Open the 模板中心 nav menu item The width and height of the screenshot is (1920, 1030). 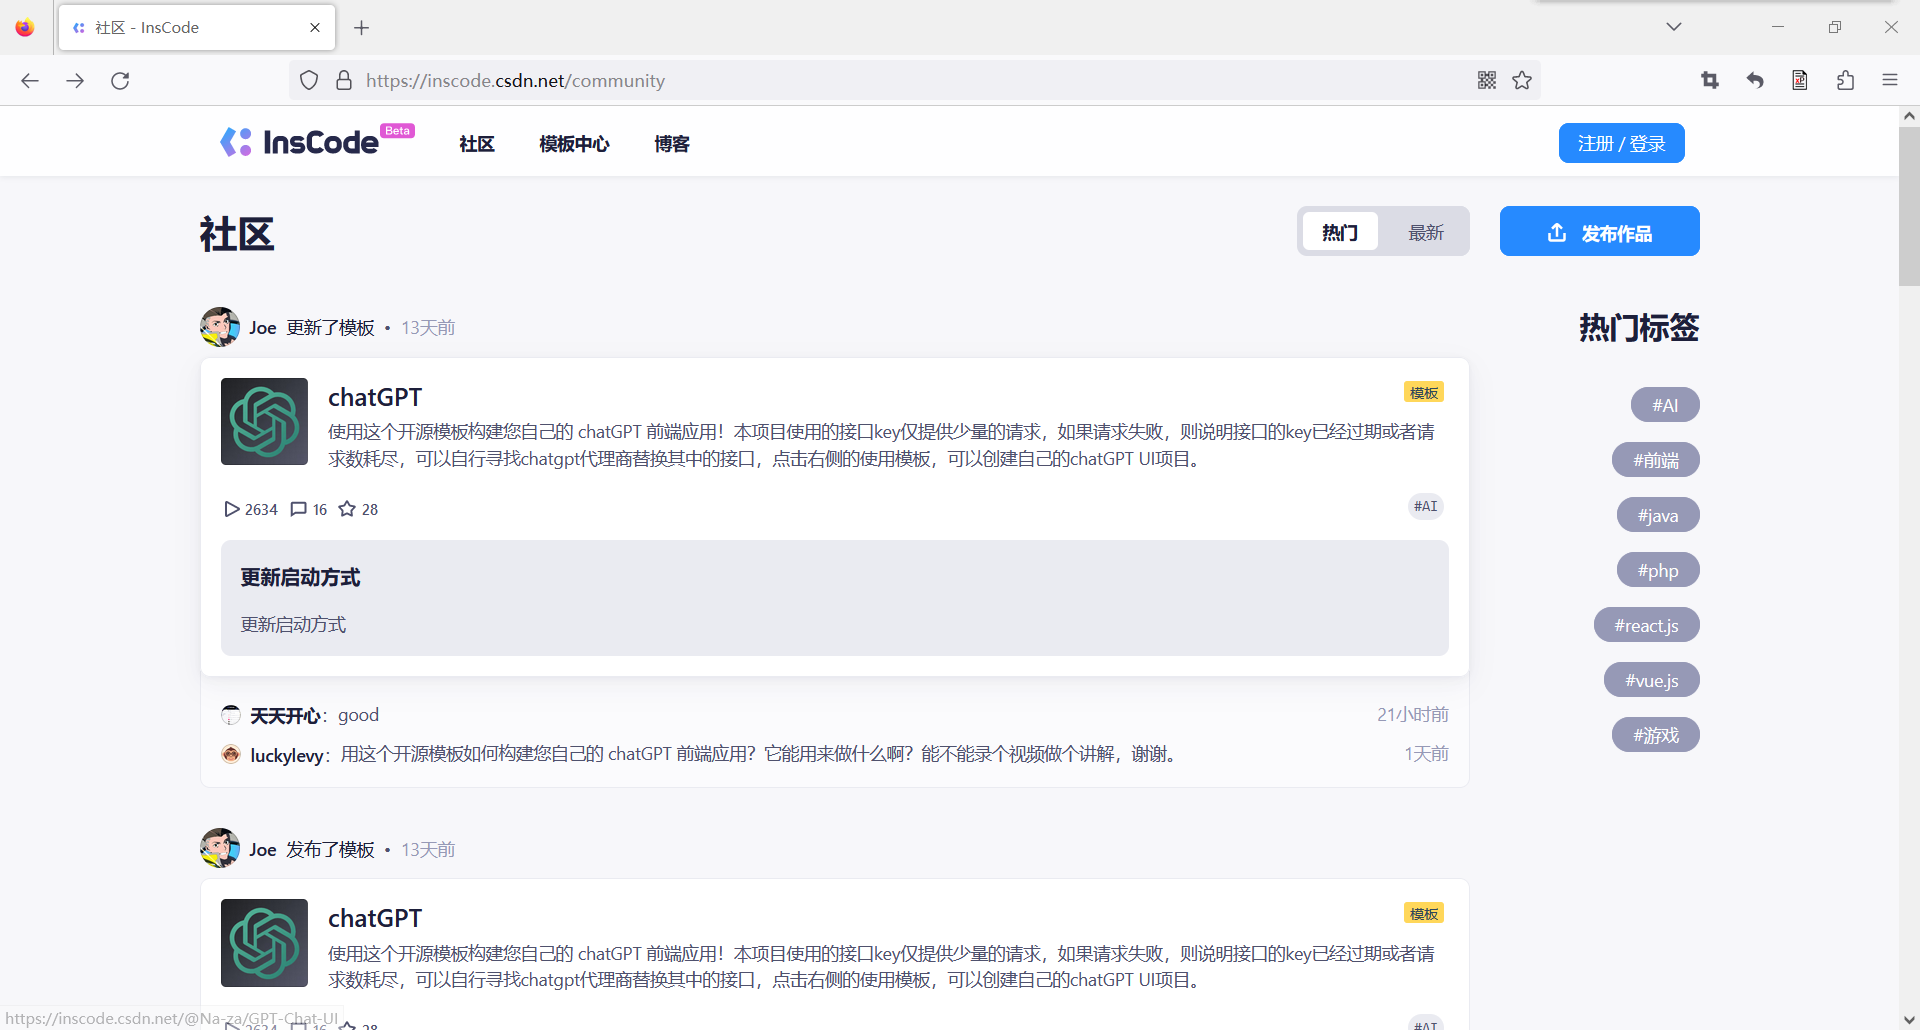[574, 144]
